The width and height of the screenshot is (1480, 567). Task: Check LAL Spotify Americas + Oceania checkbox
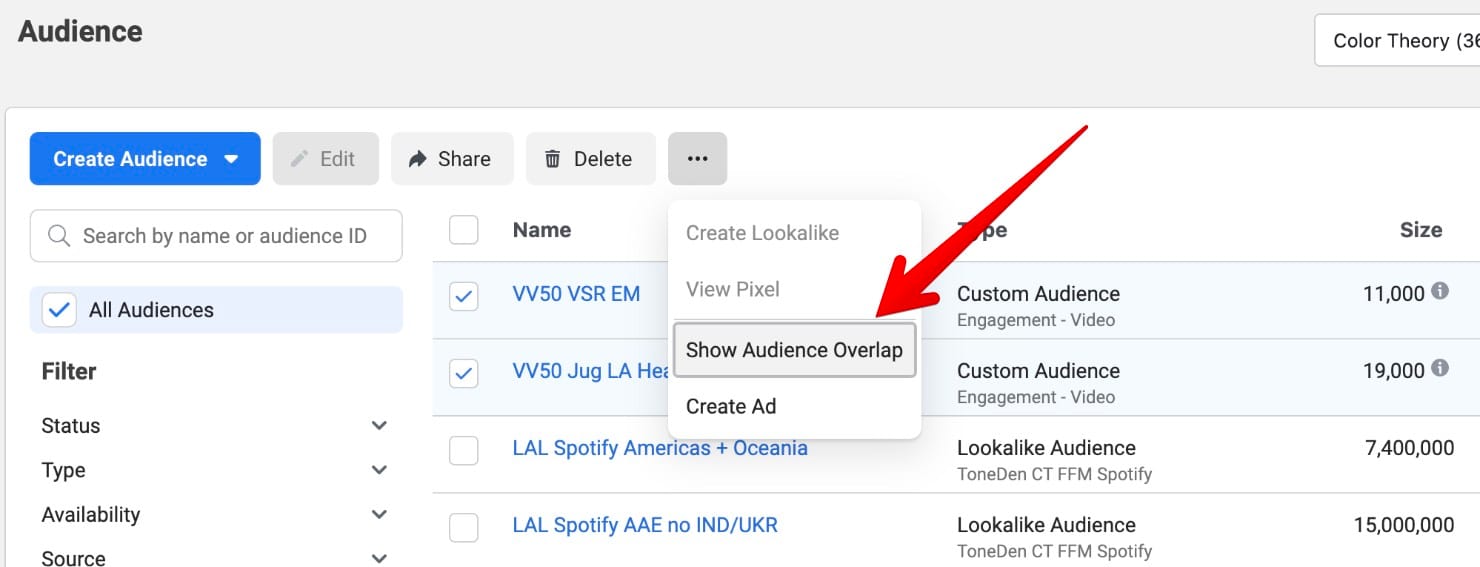point(464,451)
